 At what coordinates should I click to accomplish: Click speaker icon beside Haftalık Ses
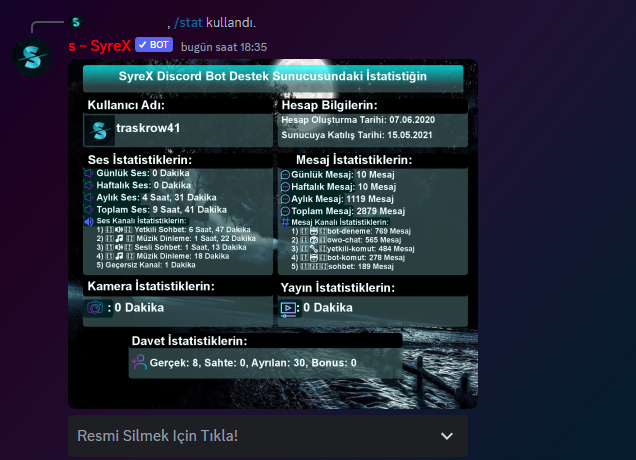[x=89, y=185]
